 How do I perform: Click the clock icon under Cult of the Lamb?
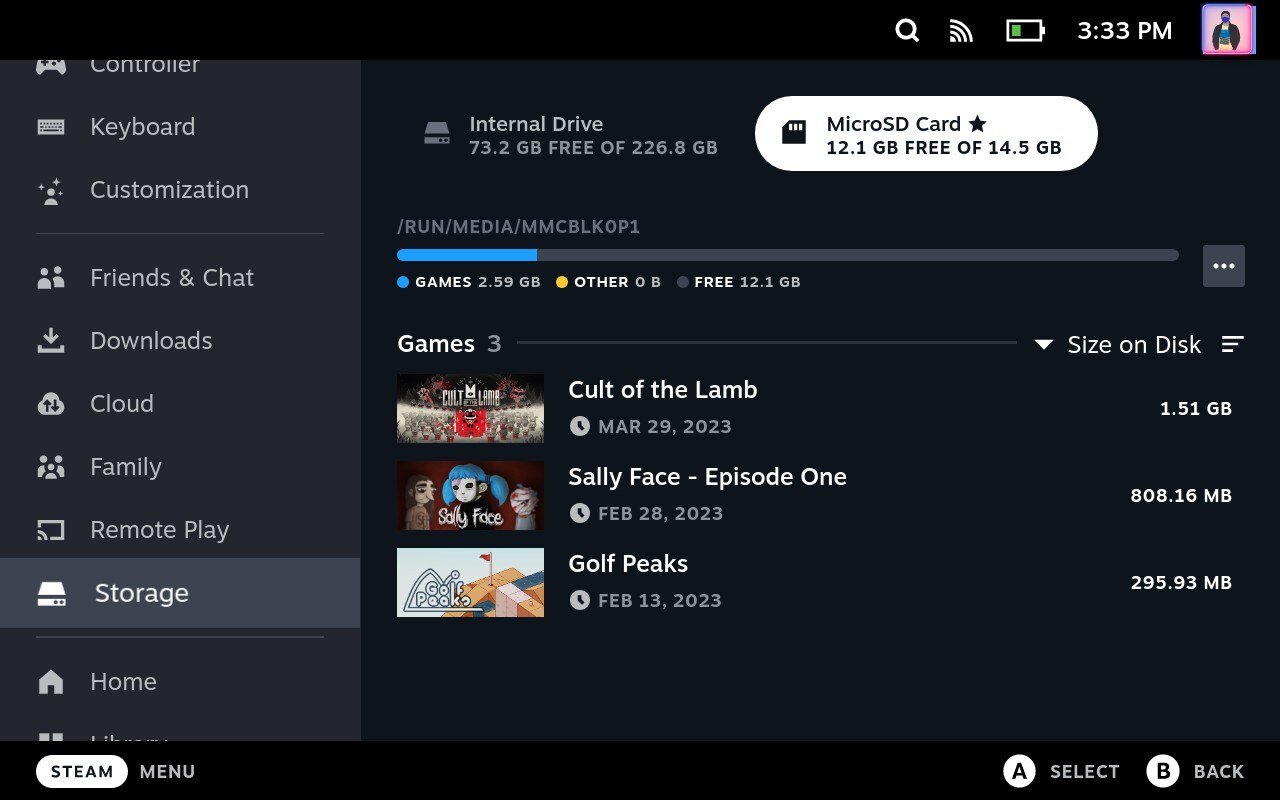[579, 427]
